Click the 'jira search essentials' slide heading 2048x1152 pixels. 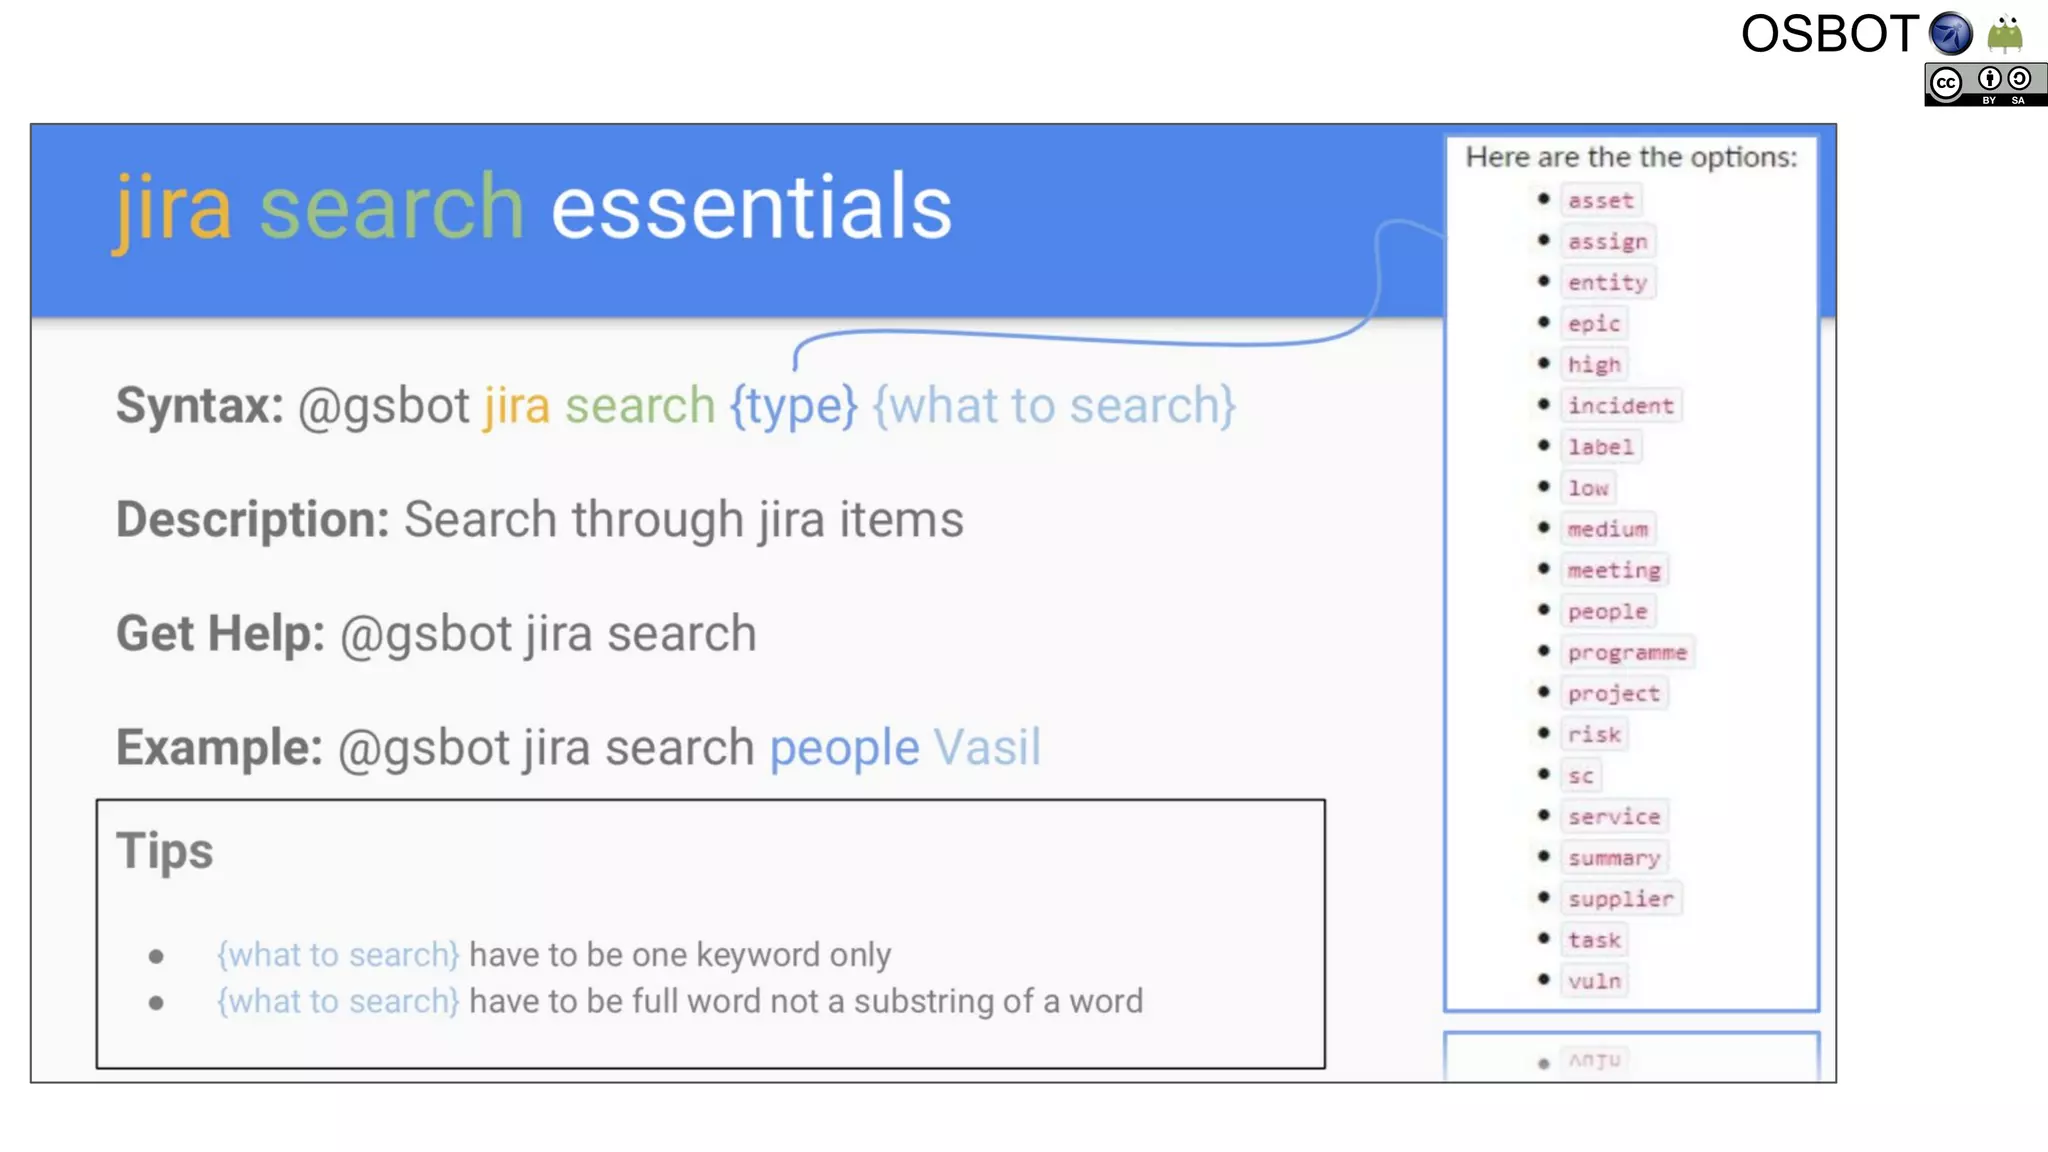point(533,207)
